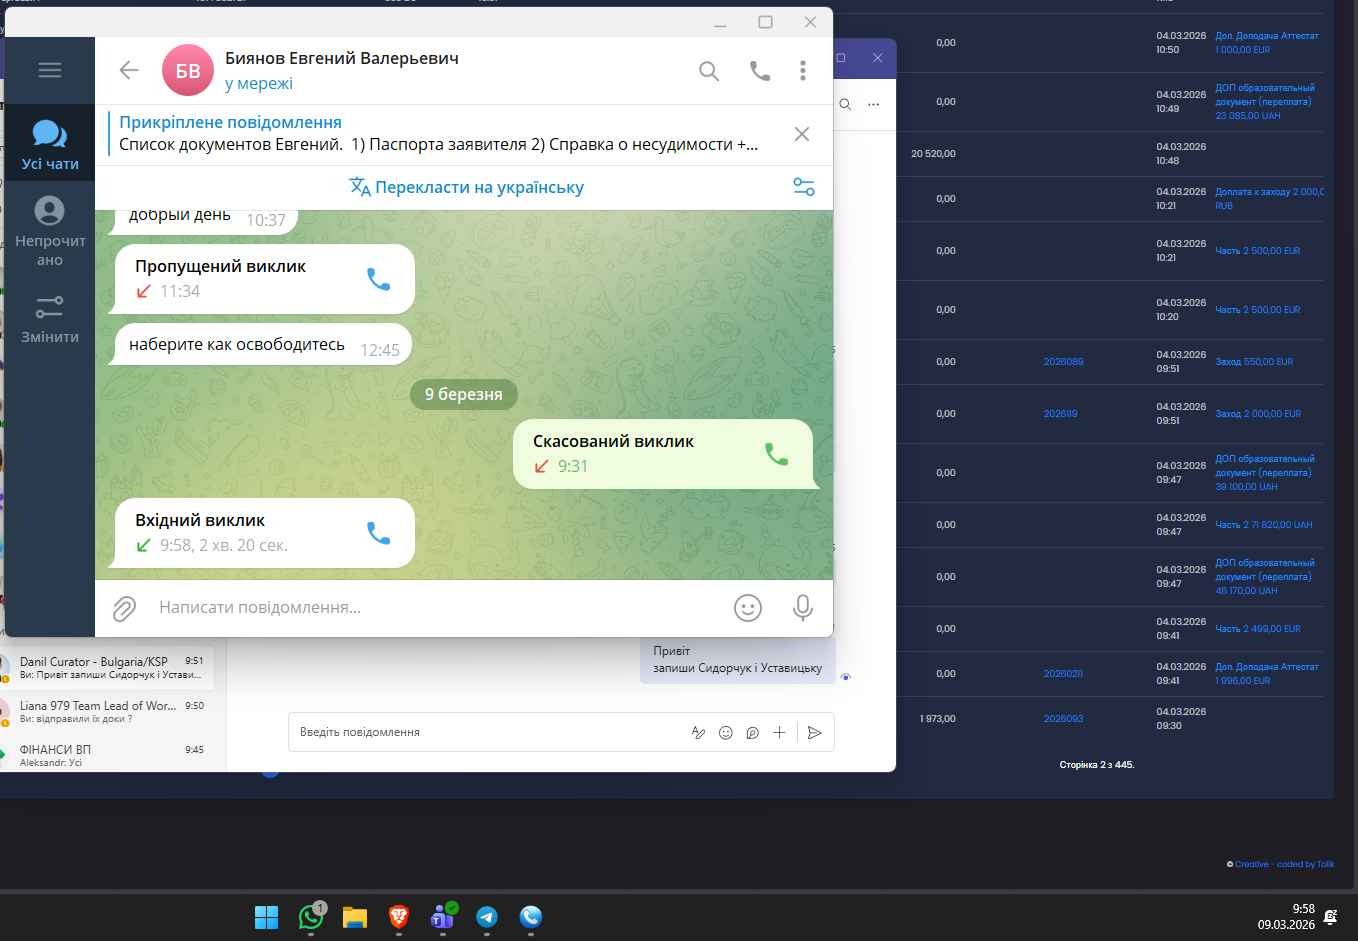Open File Explorer from the taskbar
1358x941 pixels.
tap(355, 917)
